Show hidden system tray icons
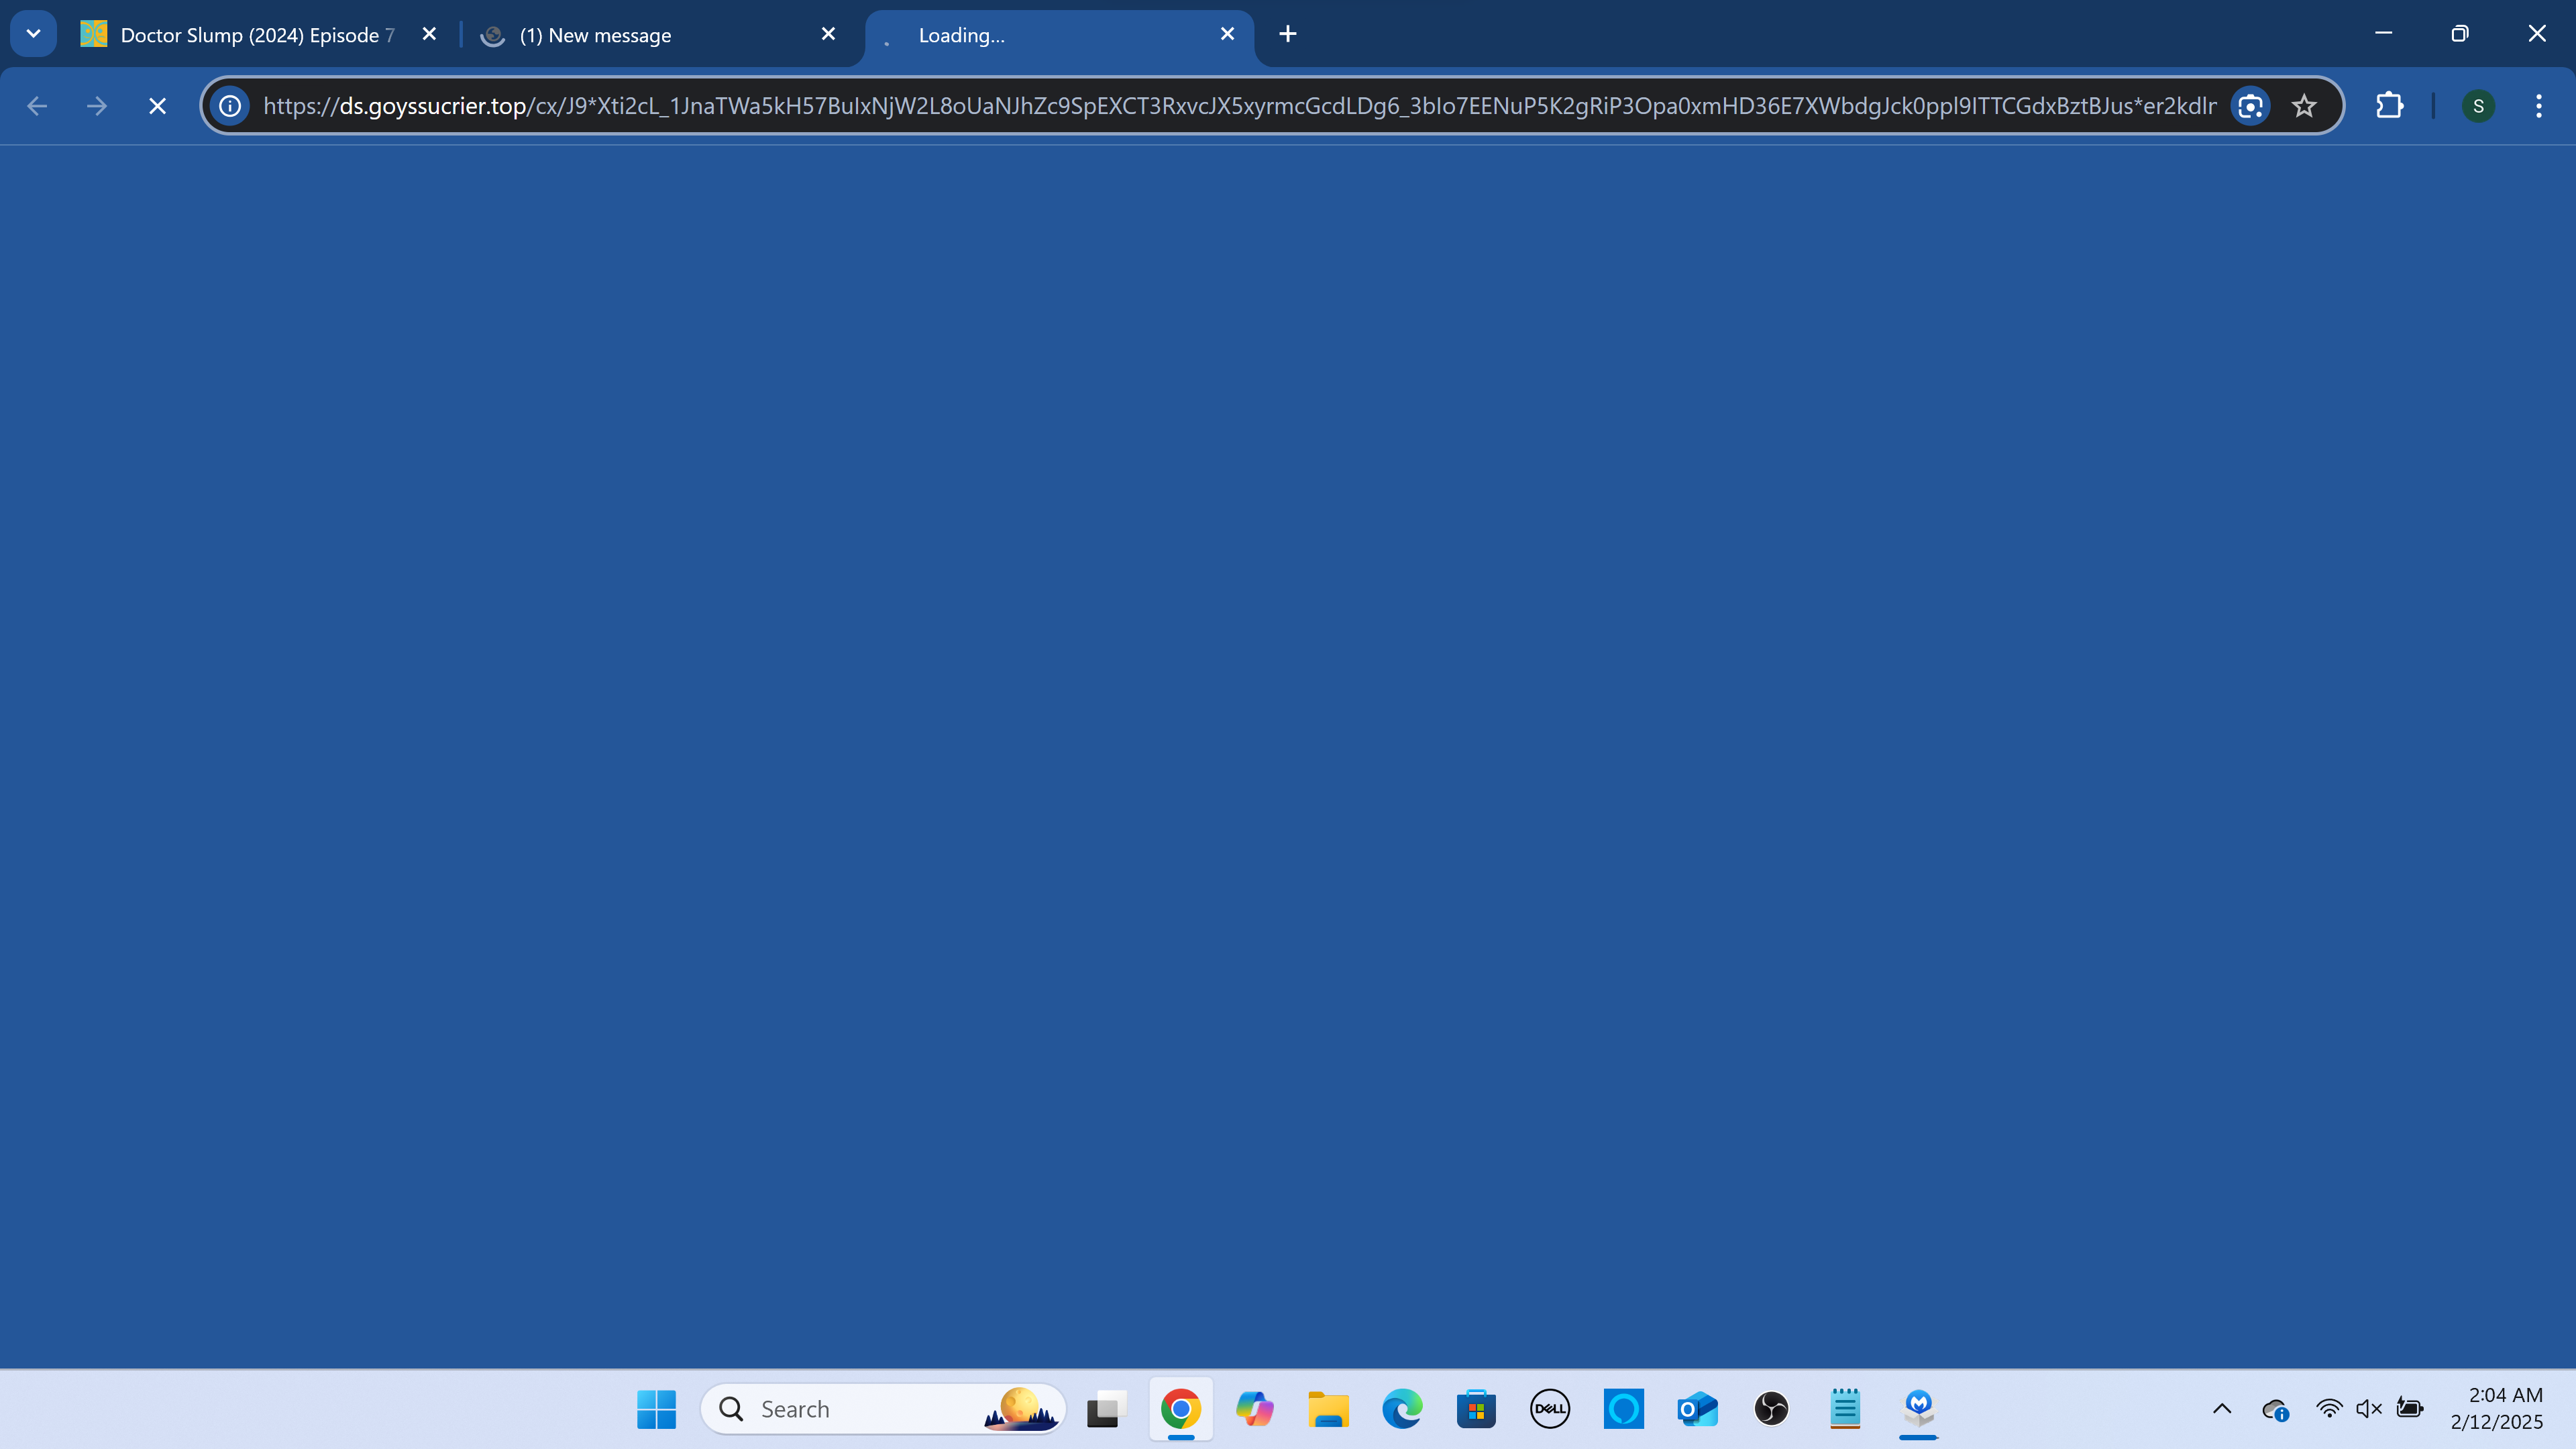This screenshot has width=2576, height=1449. (2222, 1409)
